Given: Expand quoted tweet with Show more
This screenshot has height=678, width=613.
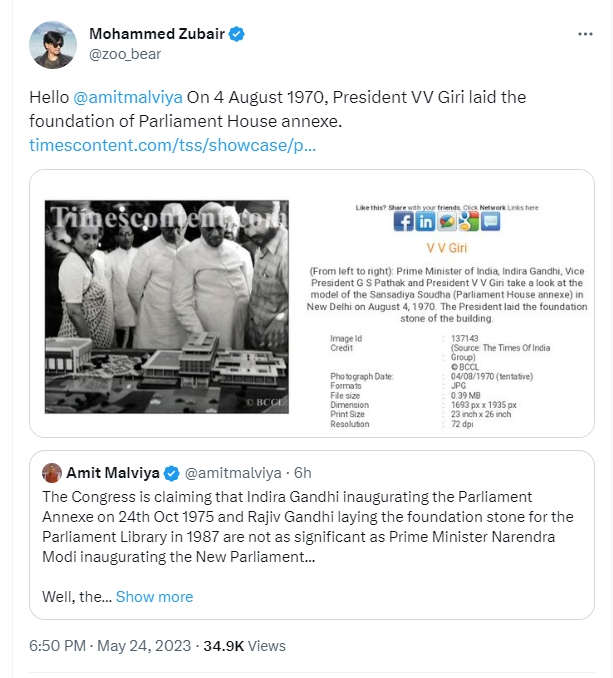Looking at the screenshot, I should coord(154,597).
